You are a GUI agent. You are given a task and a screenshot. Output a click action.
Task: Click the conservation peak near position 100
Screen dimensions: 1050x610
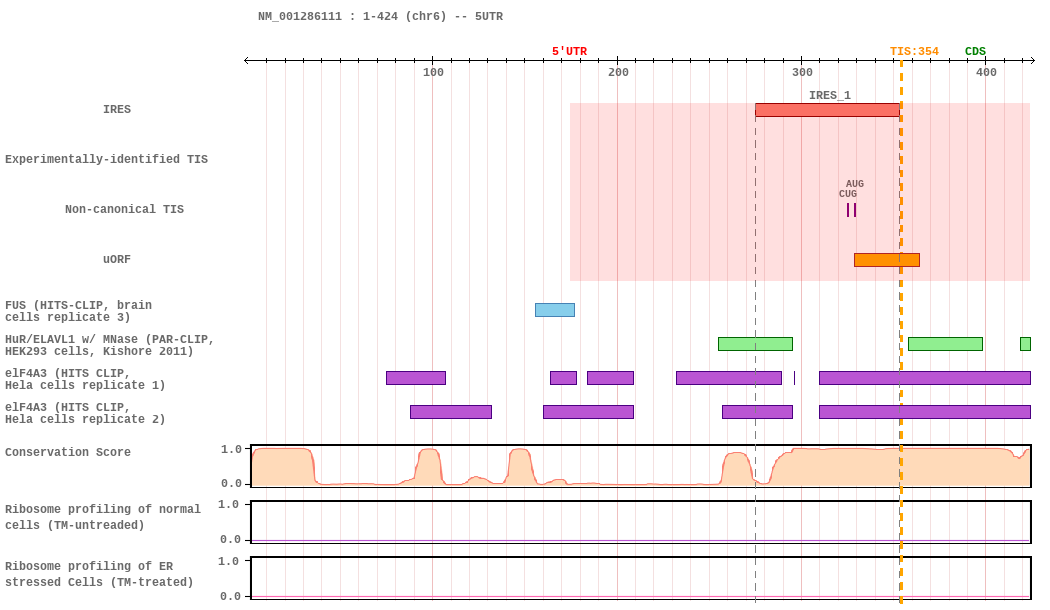[x=429, y=465]
